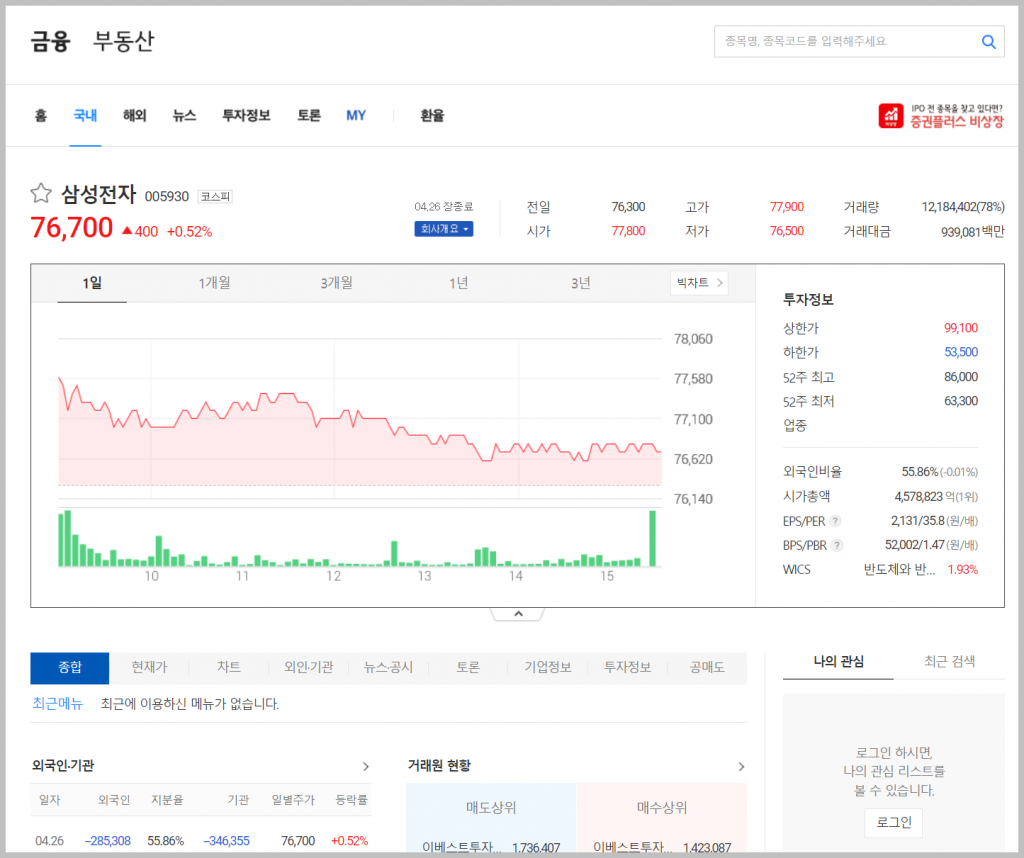Open 외국인·기관 details arrow

366,767
